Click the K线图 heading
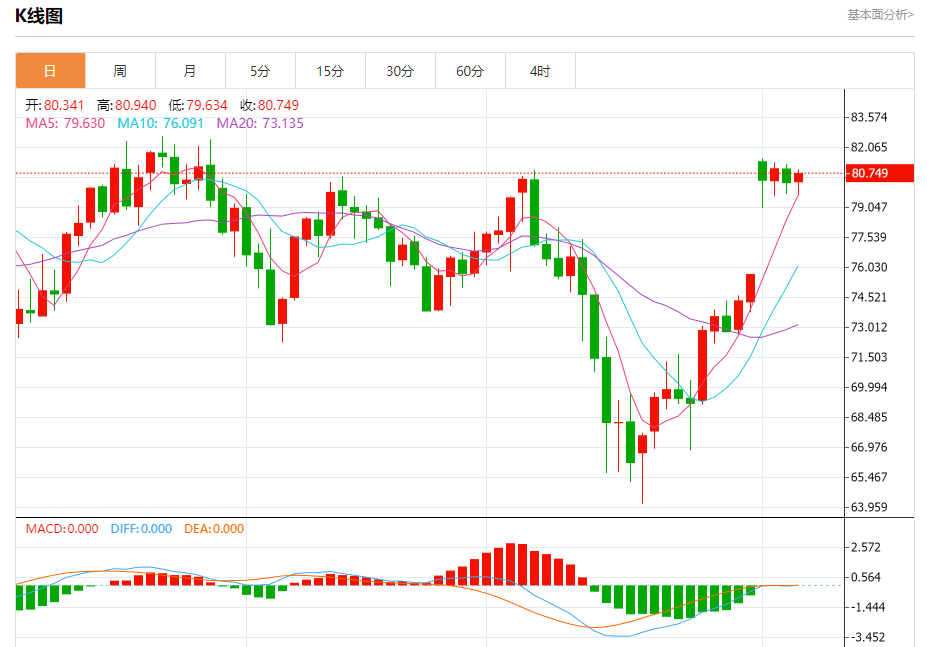The width and height of the screenshot is (927, 647). pyautogui.click(x=39, y=16)
